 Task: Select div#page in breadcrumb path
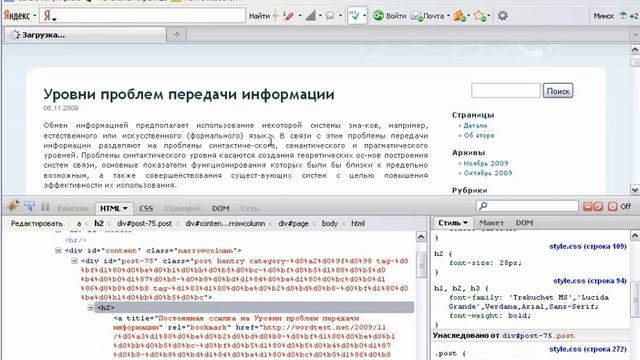293,224
